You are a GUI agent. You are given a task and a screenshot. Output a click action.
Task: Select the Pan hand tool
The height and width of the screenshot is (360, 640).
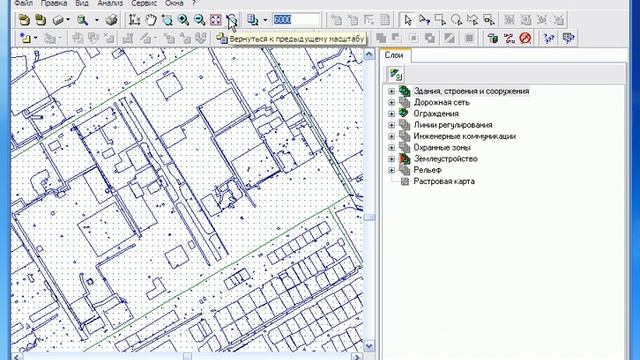coord(151,20)
